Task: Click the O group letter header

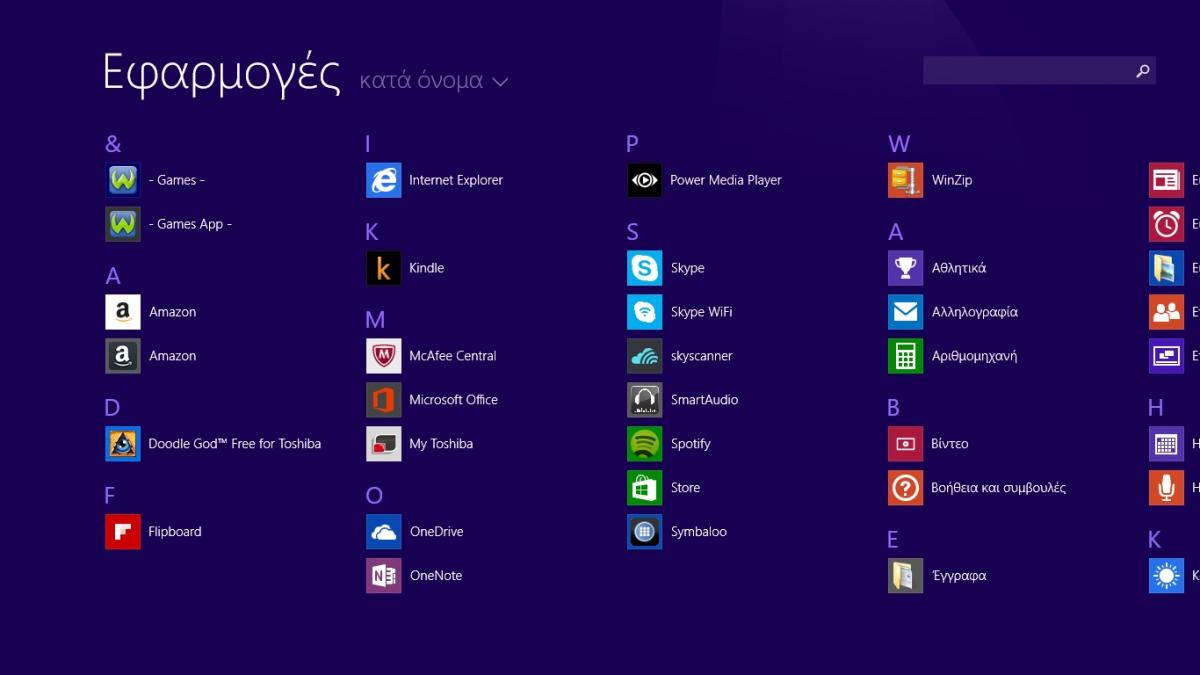Action: 374,495
